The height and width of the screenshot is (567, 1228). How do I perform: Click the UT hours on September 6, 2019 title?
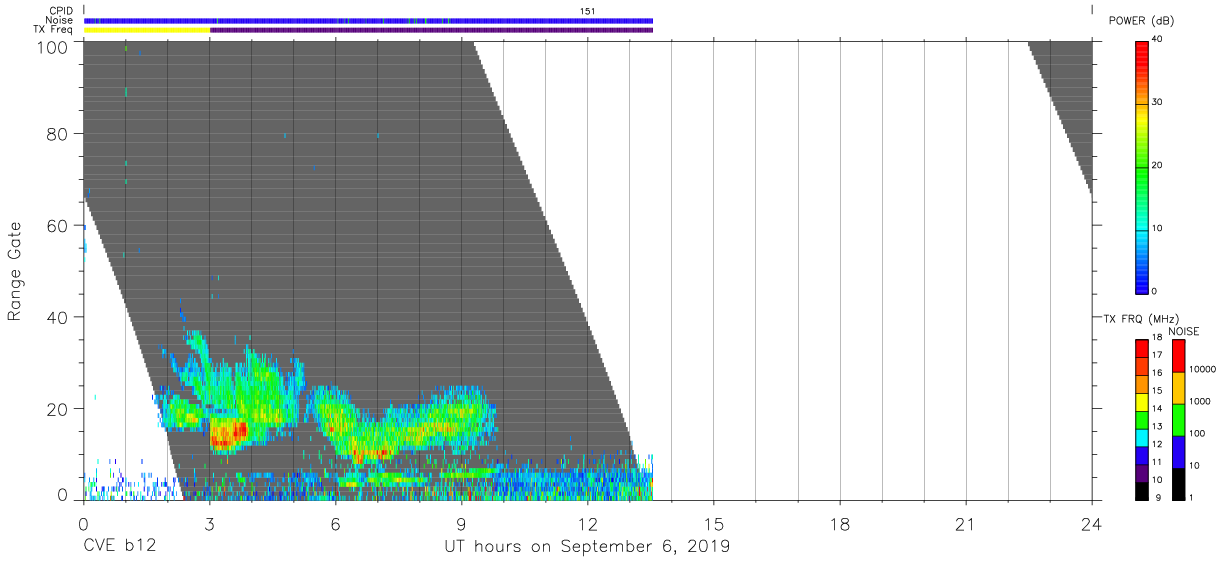click(x=587, y=547)
